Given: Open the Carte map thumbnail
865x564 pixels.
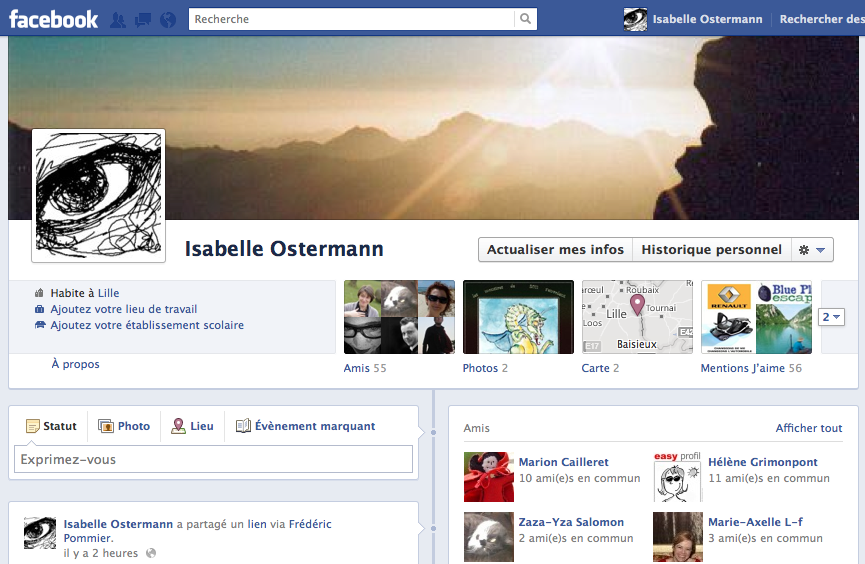Looking at the screenshot, I should pos(637,317).
